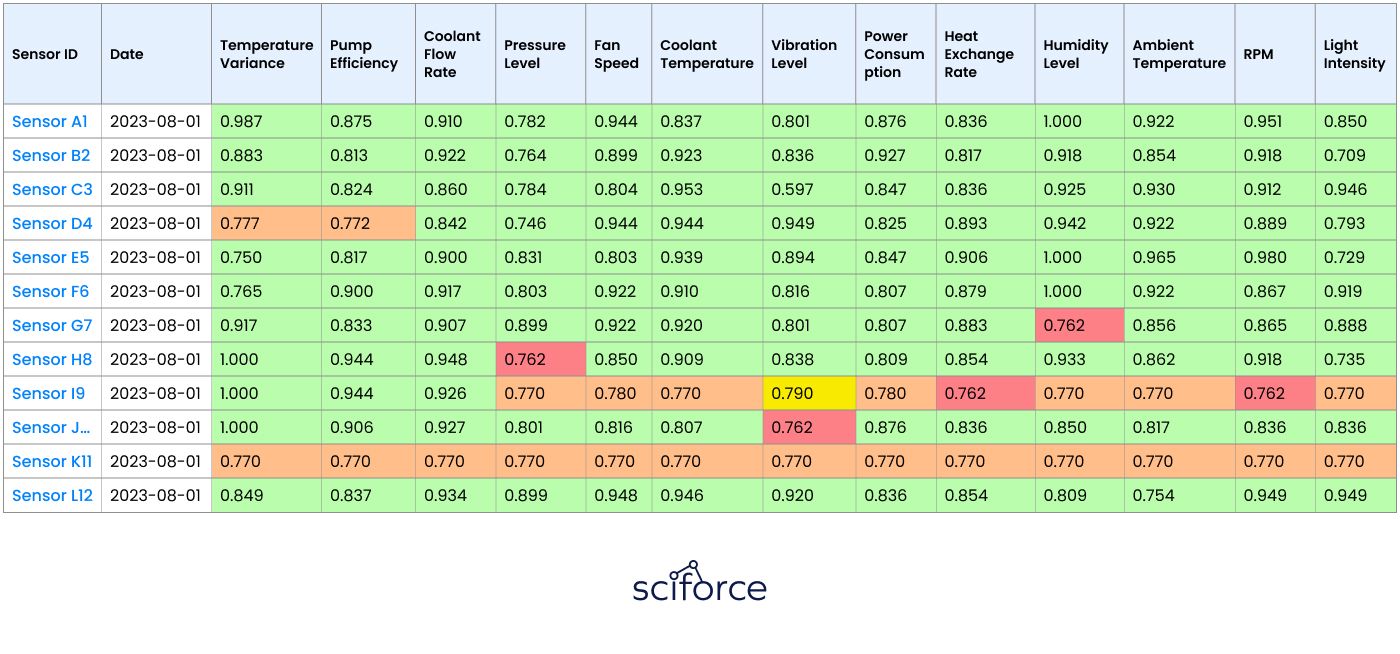Open the truncated Sensor J… link

(x=52, y=427)
